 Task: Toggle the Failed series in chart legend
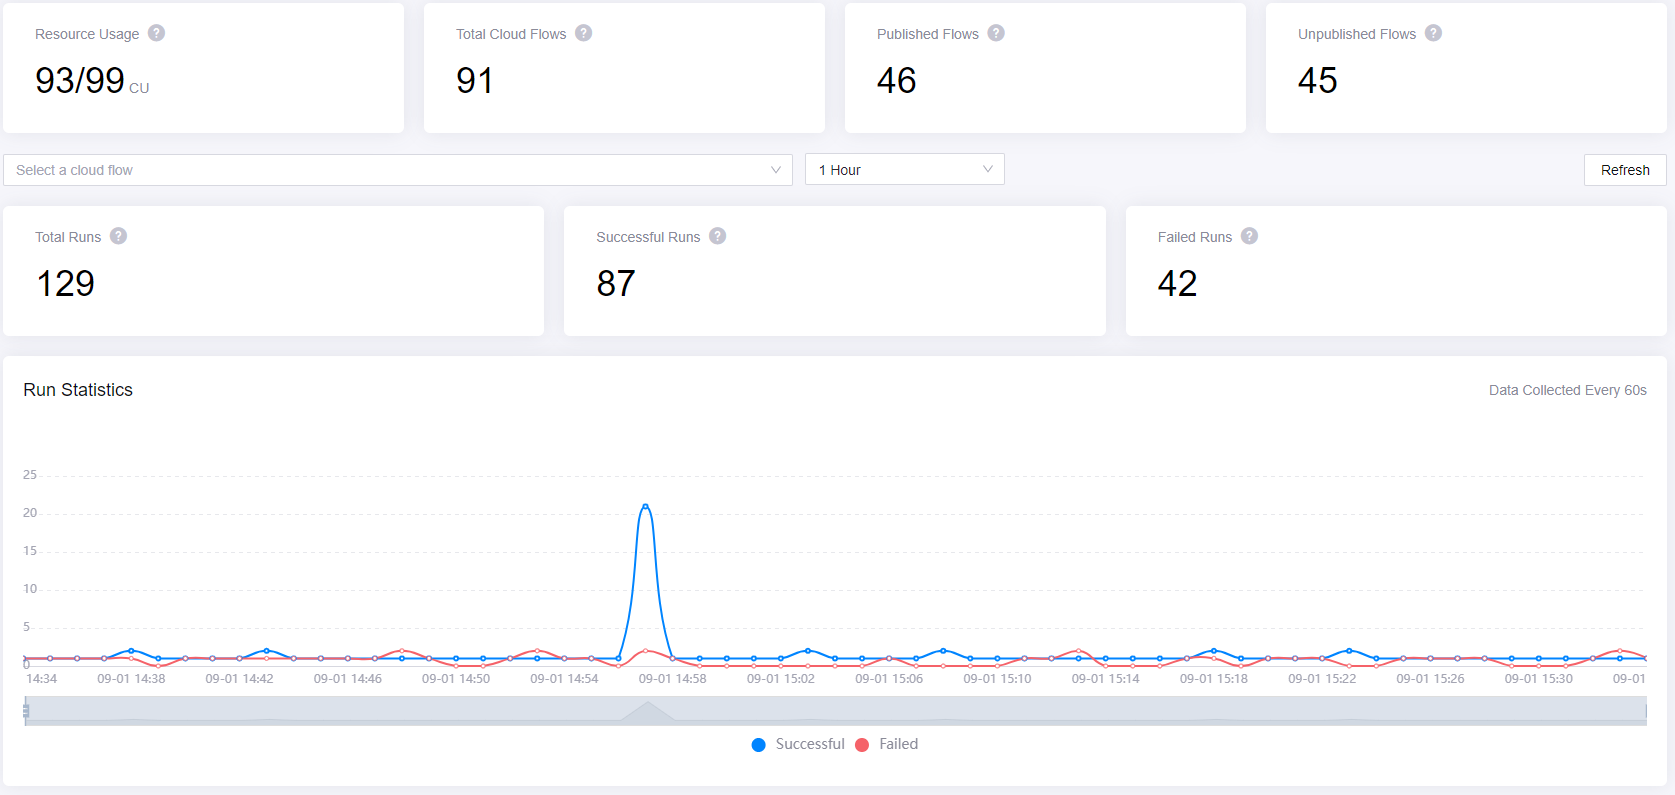click(x=887, y=744)
